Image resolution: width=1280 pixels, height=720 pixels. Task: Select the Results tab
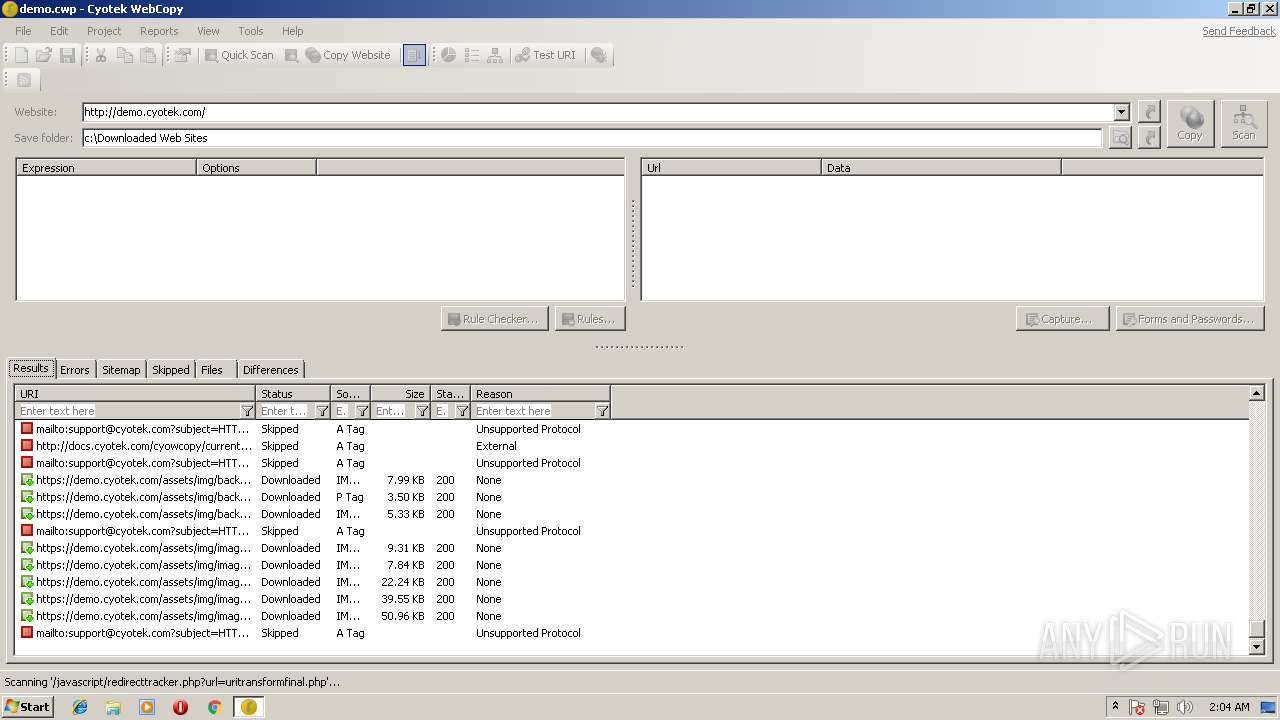[31, 368]
